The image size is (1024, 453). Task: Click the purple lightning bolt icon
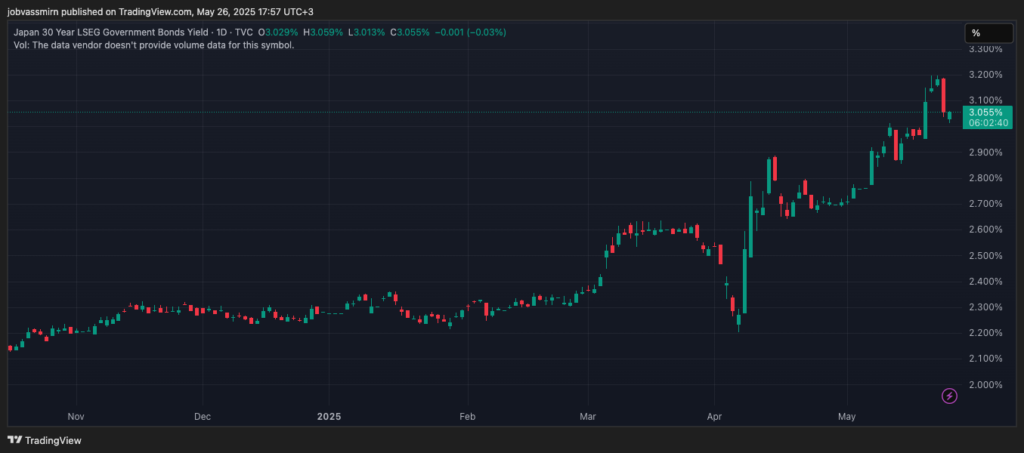pos(949,396)
